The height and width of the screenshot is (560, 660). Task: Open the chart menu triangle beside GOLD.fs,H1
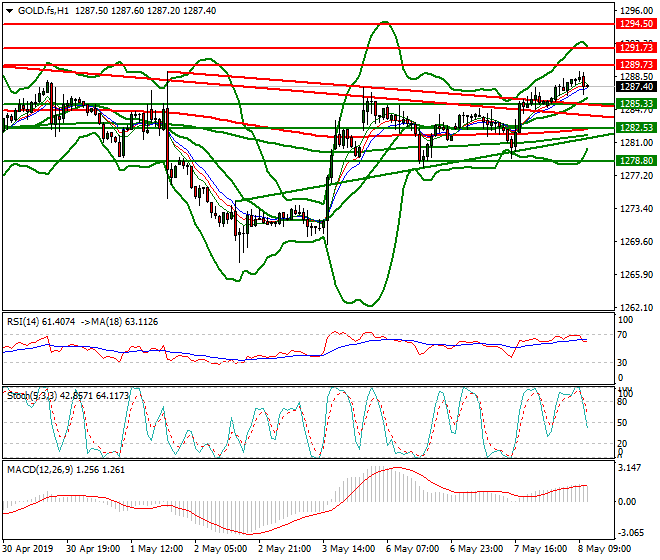tap(10, 11)
